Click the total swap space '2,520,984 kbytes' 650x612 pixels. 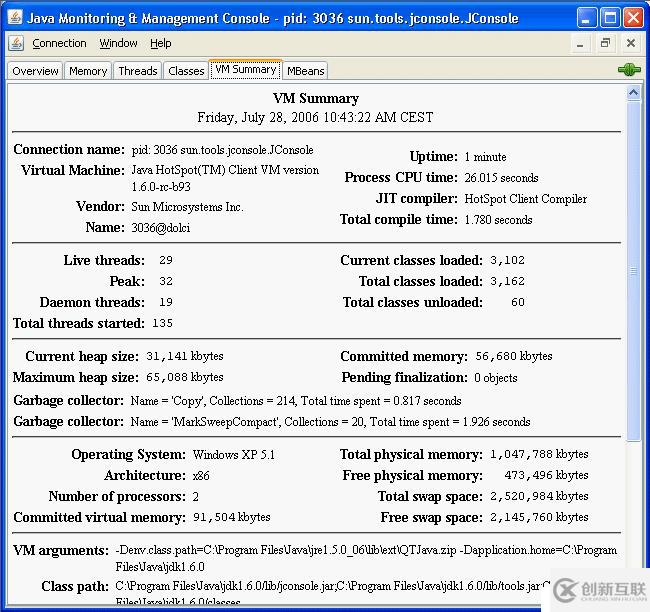click(539, 496)
